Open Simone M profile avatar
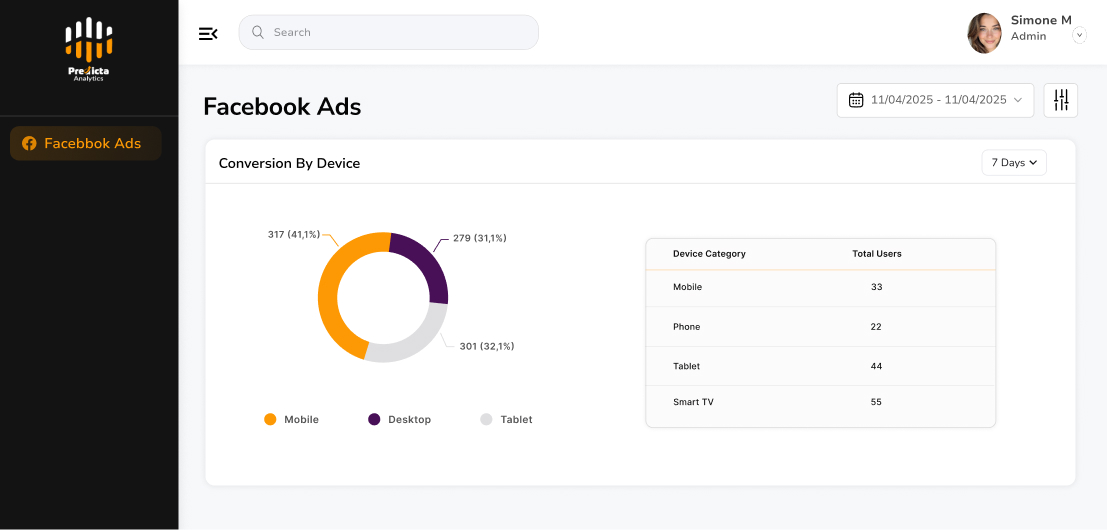This screenshot has width=1107, height=530. (x=984, y=33)
